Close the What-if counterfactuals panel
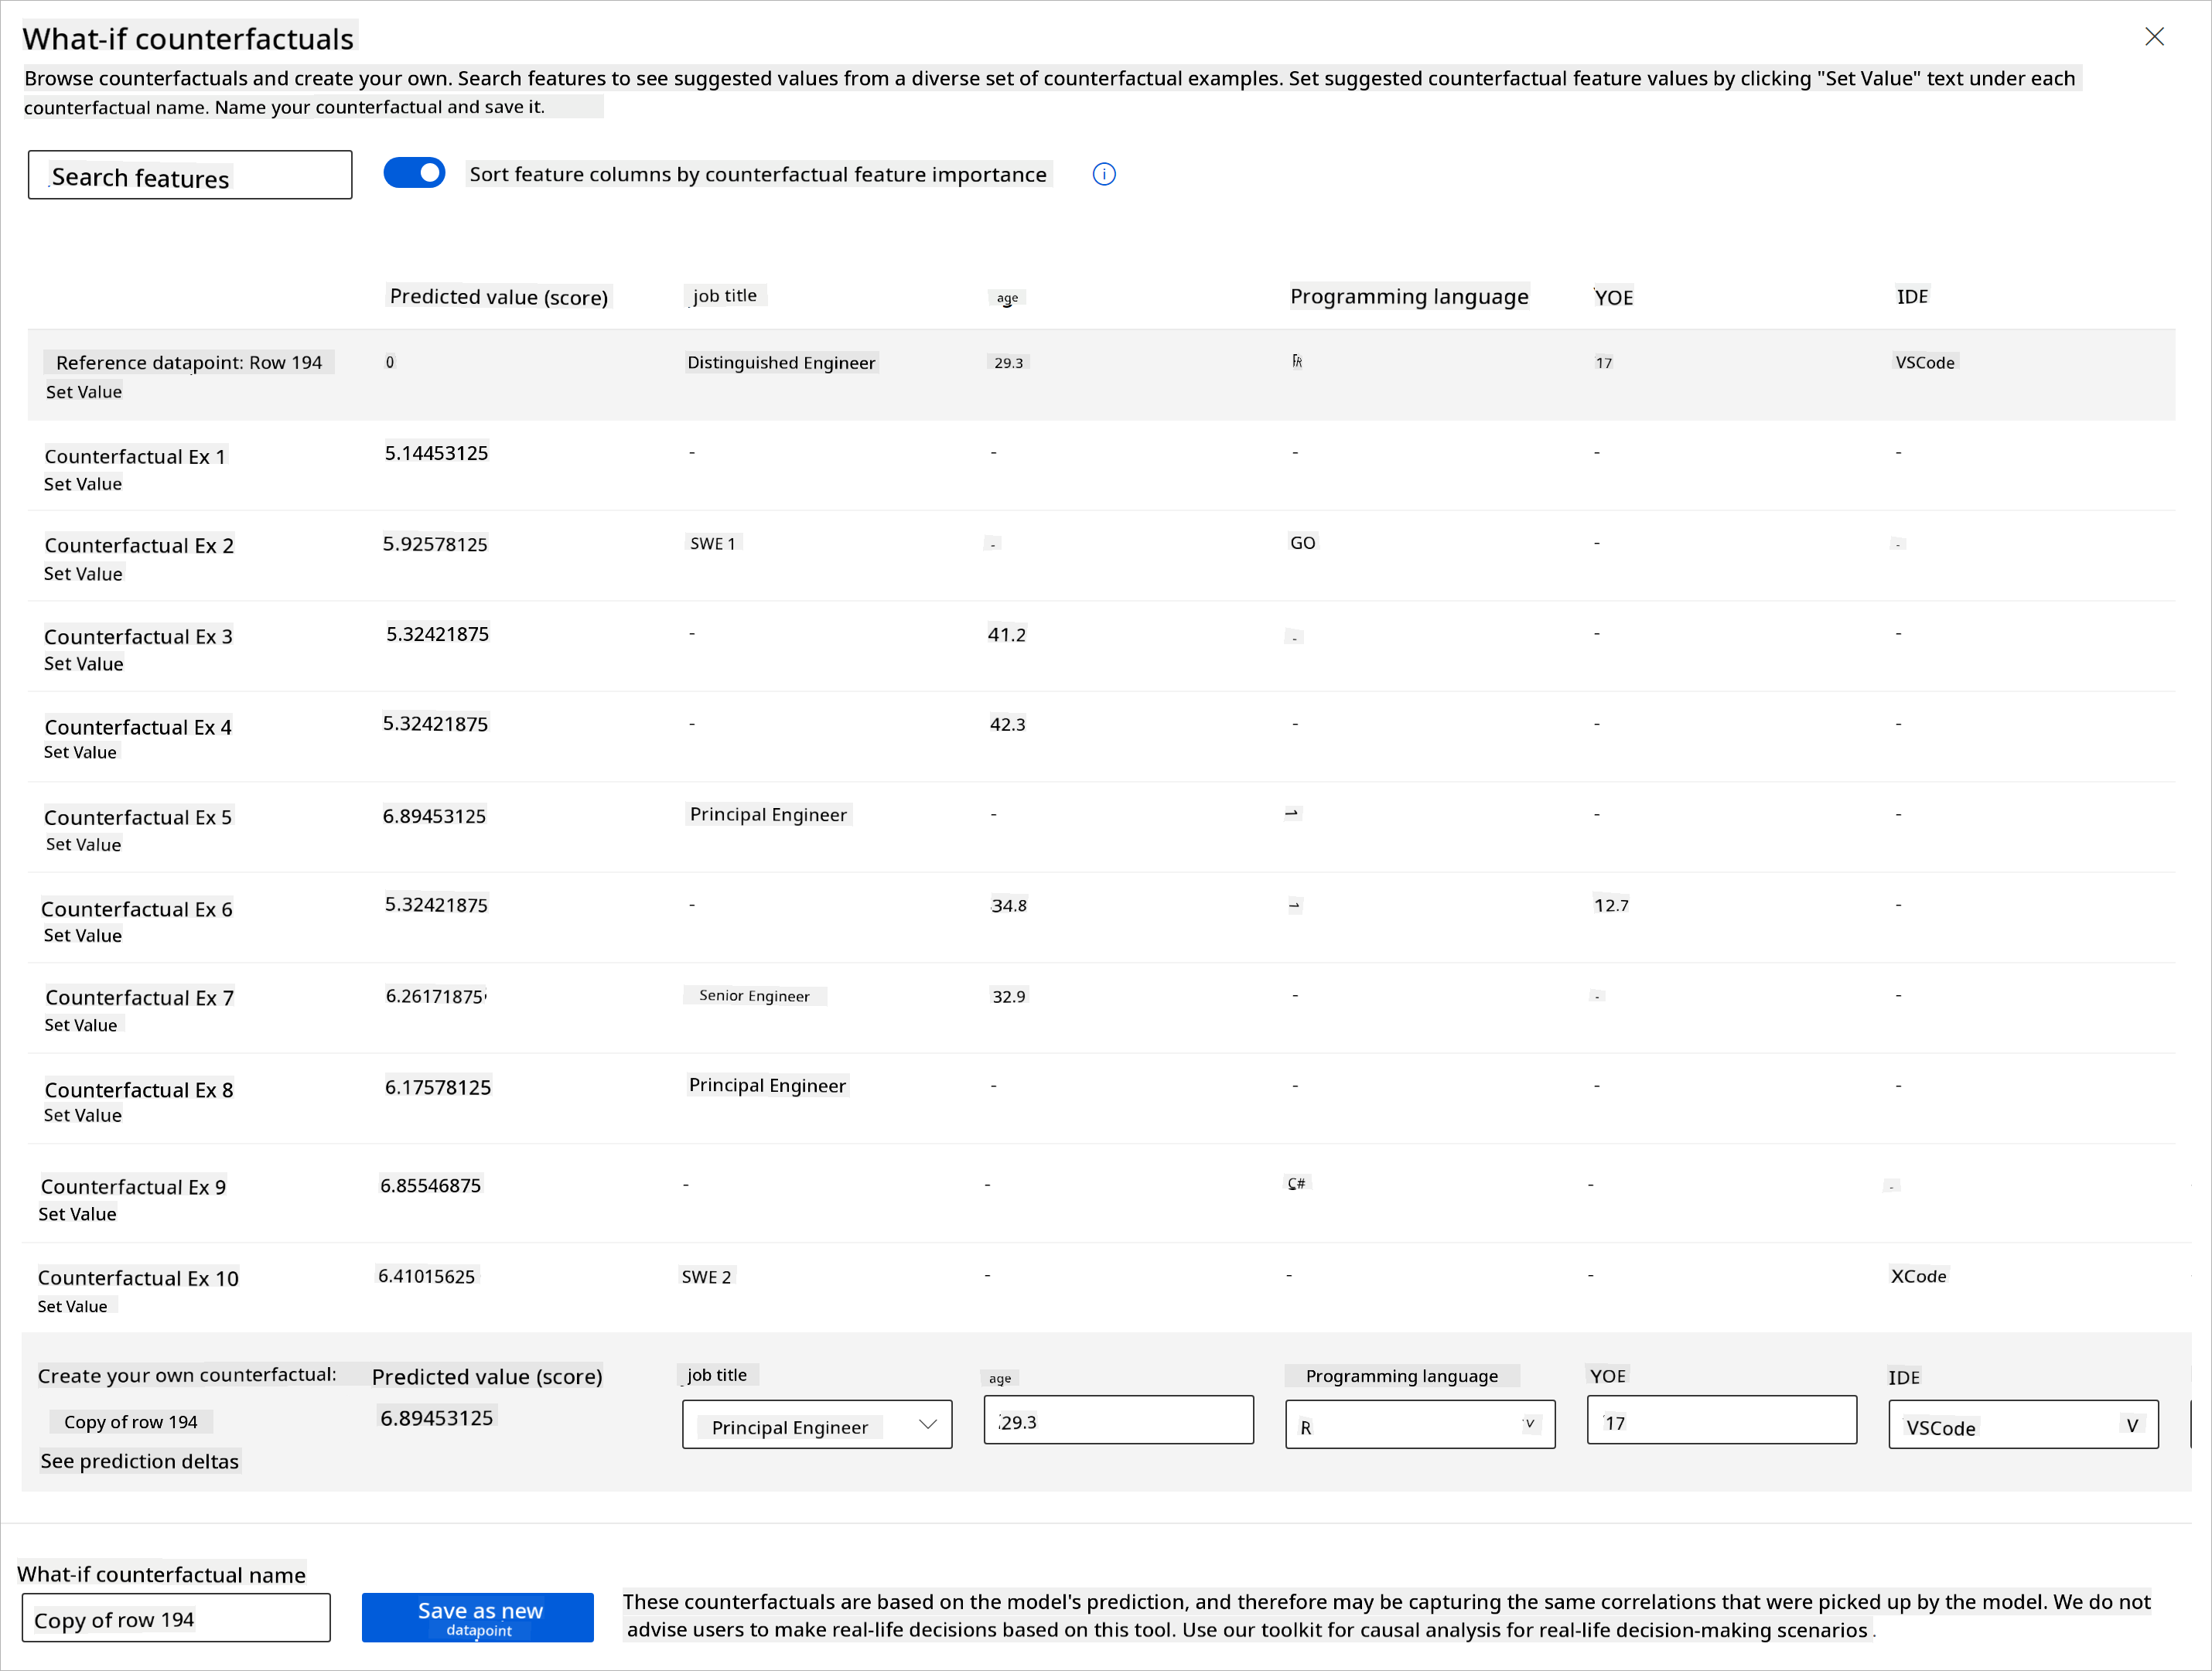 [2154, 37]
